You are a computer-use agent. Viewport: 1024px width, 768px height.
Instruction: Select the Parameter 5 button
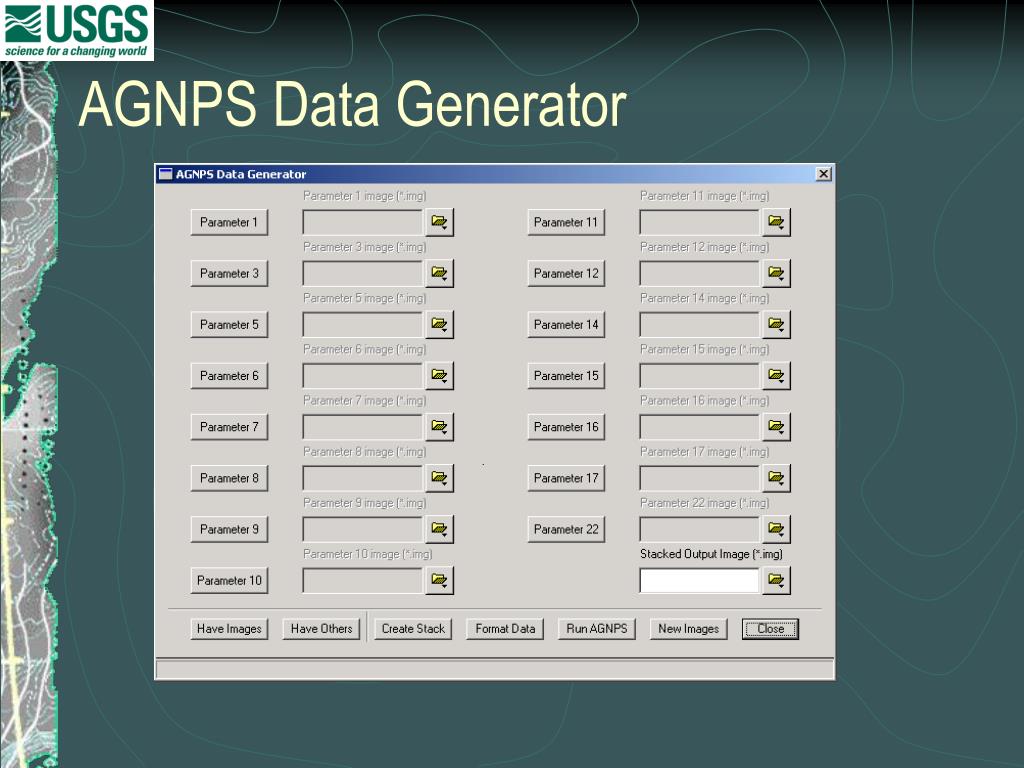pos(229,325)
